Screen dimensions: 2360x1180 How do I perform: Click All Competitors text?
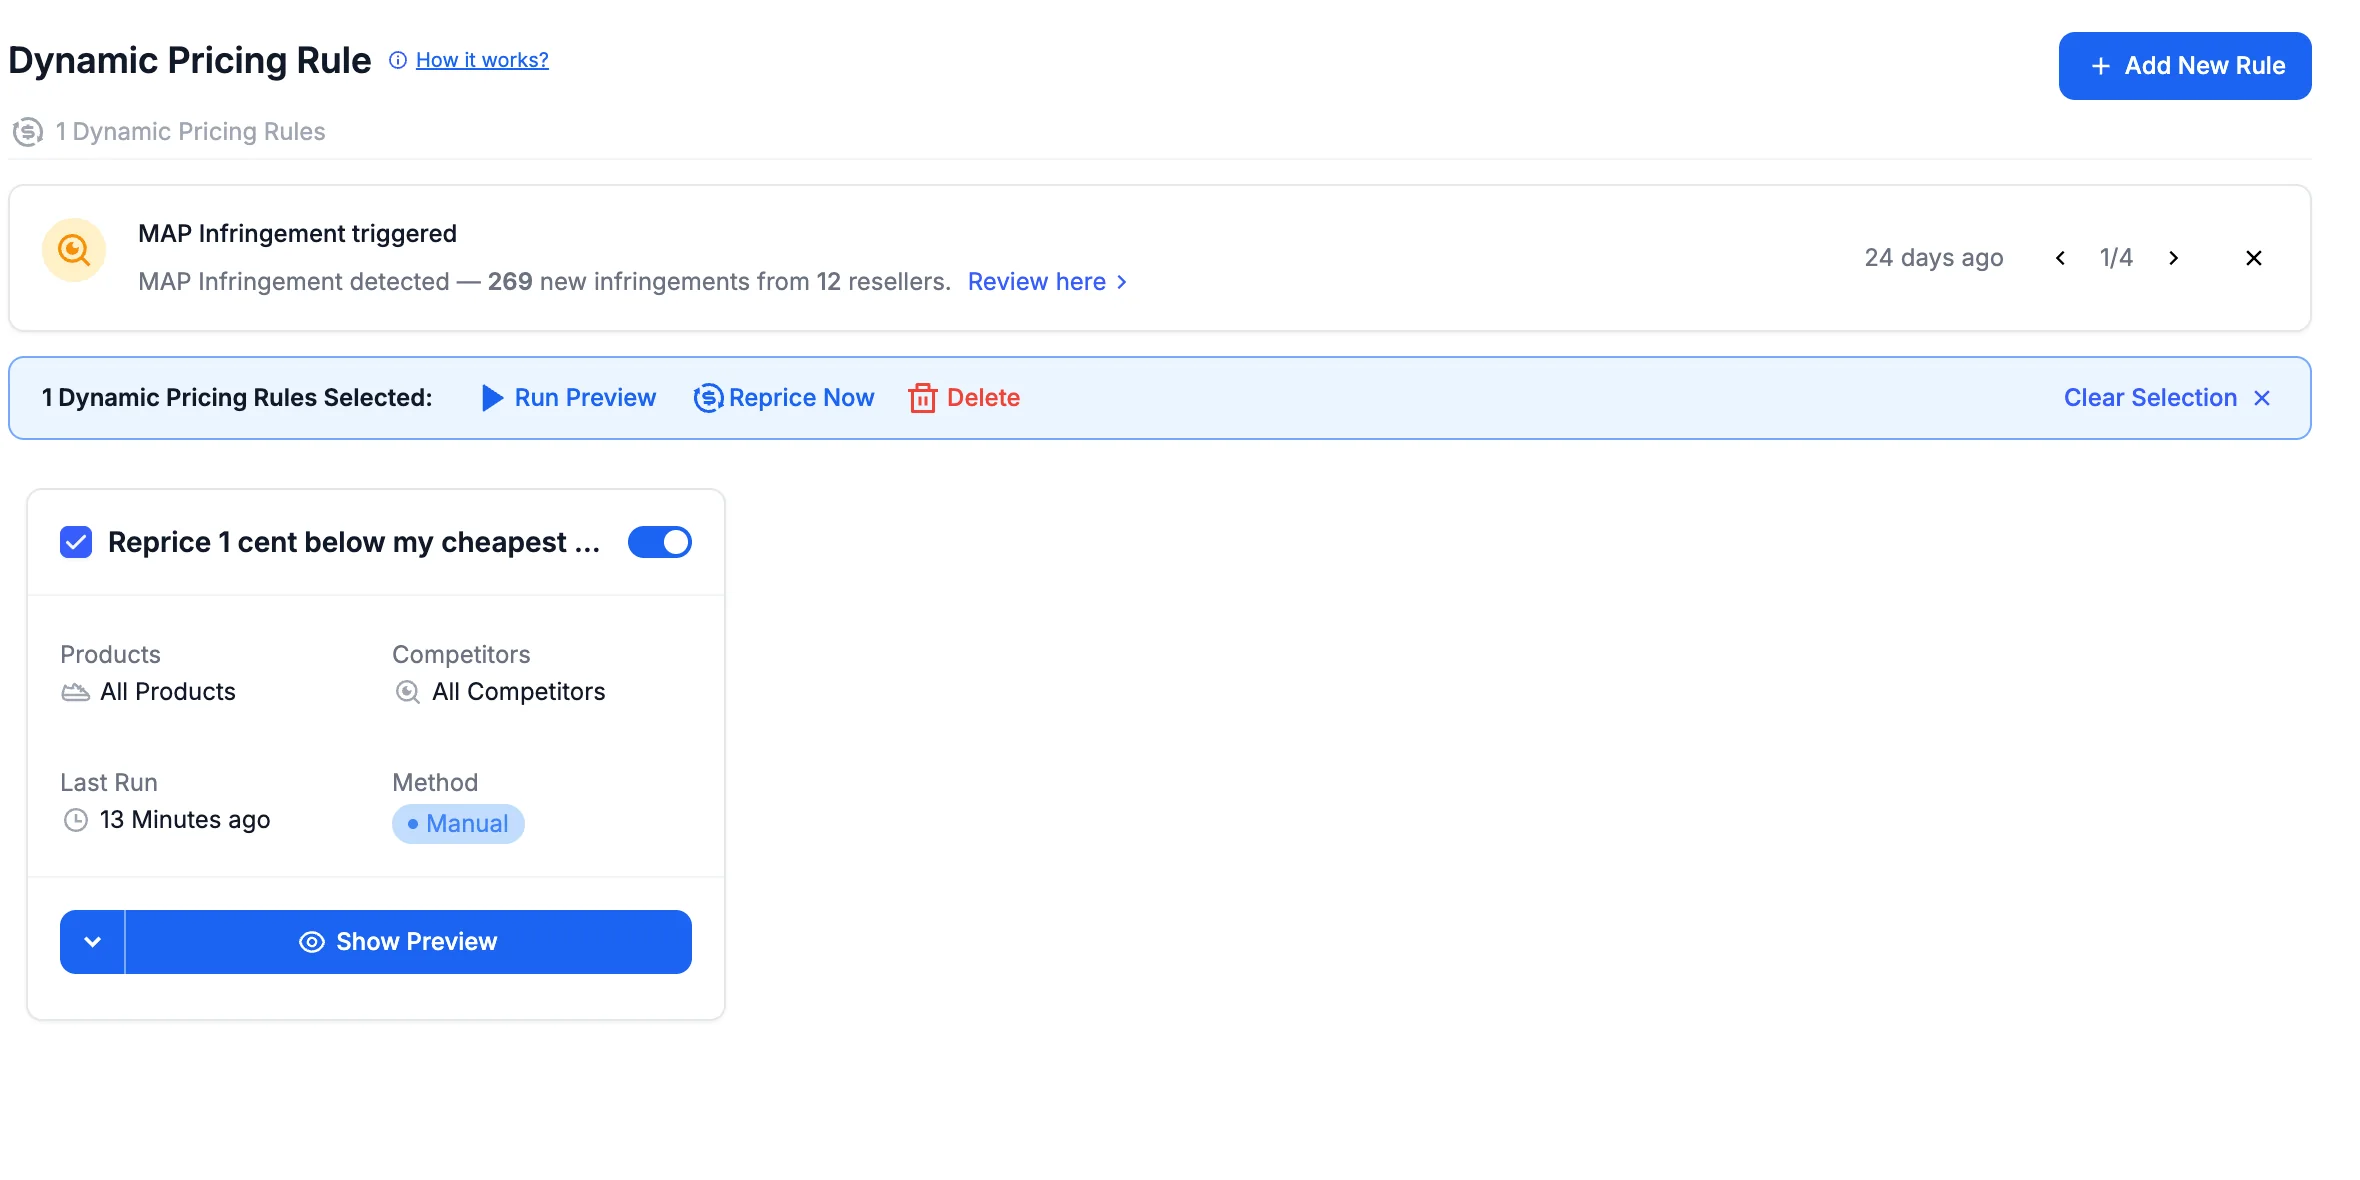coord(519,692)
